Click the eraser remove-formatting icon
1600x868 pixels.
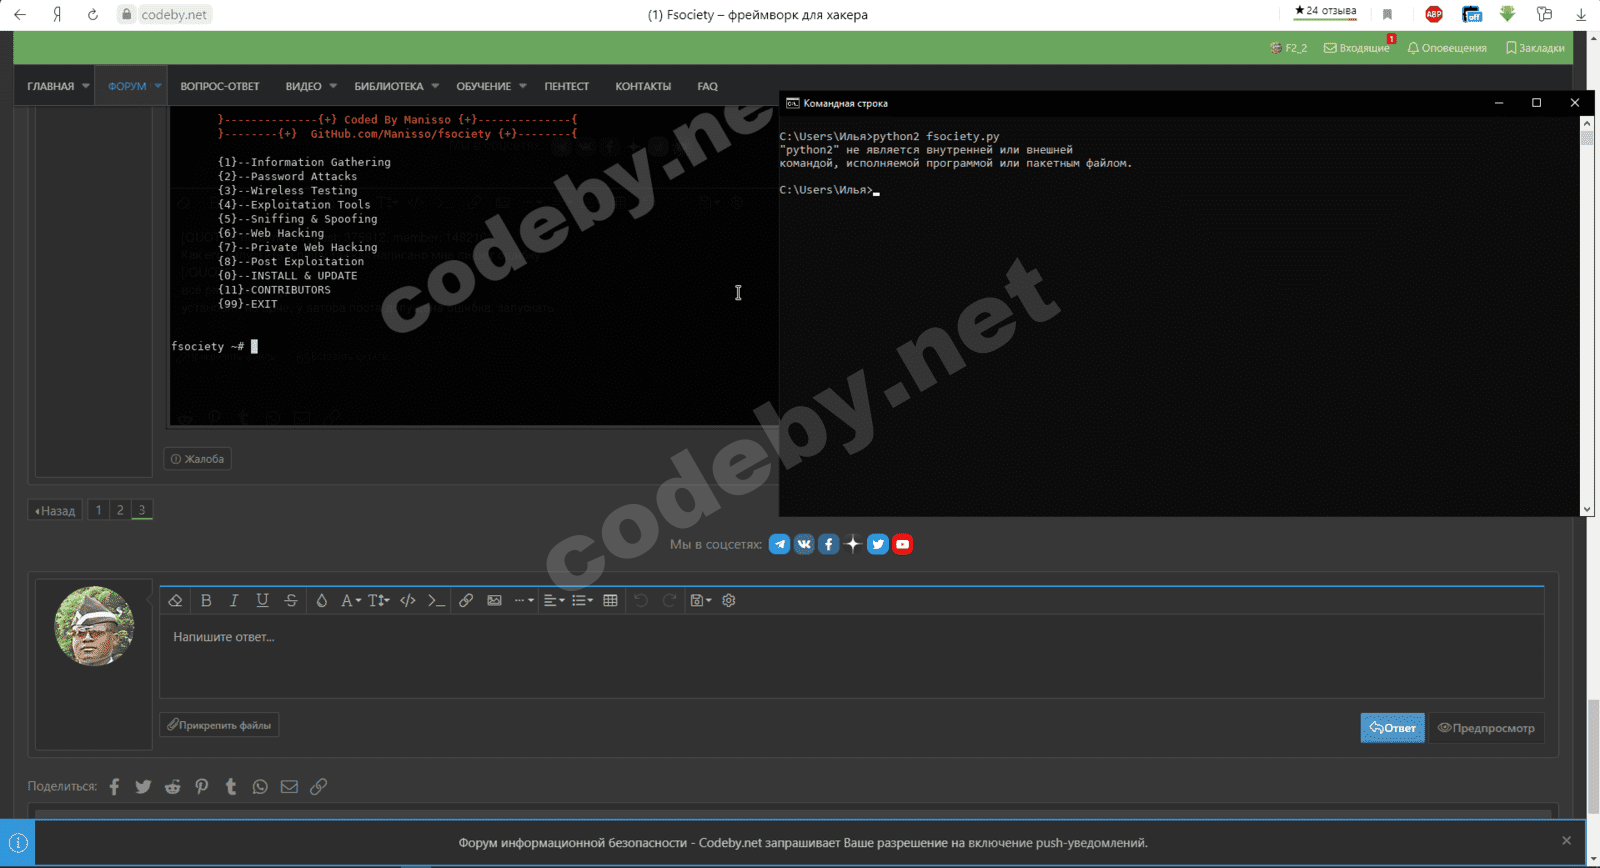click(175, 600)
